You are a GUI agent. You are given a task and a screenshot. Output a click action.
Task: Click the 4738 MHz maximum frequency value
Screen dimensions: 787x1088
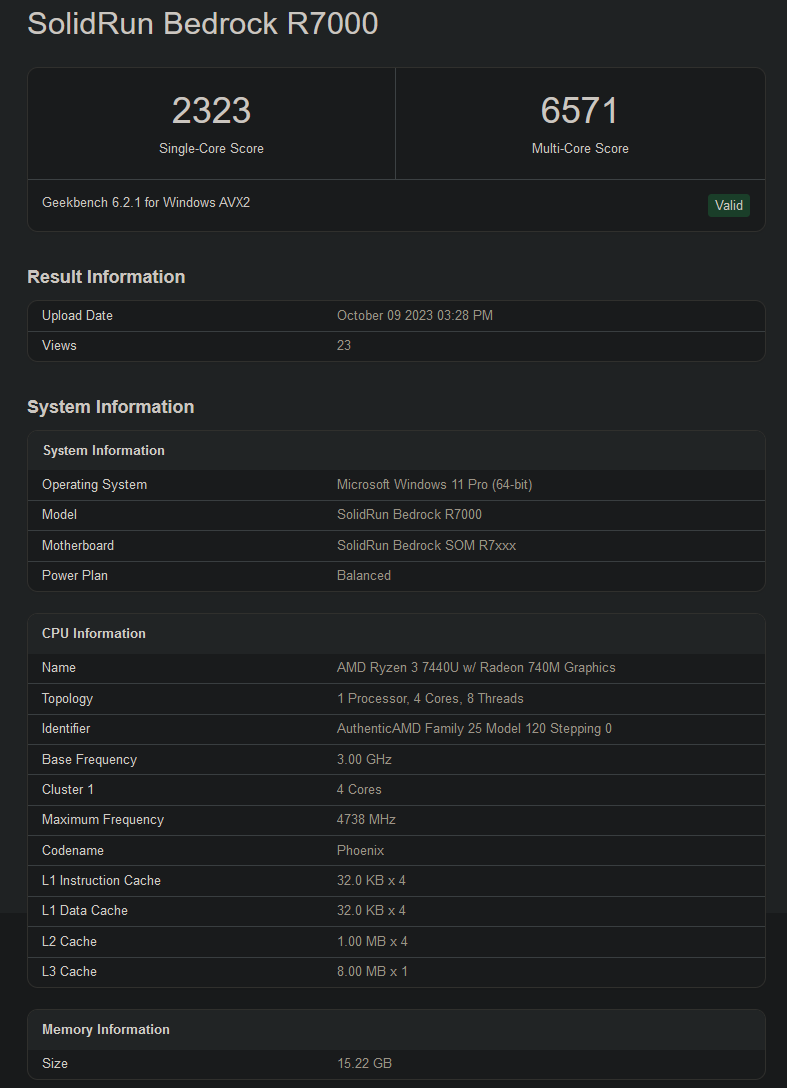366,819
